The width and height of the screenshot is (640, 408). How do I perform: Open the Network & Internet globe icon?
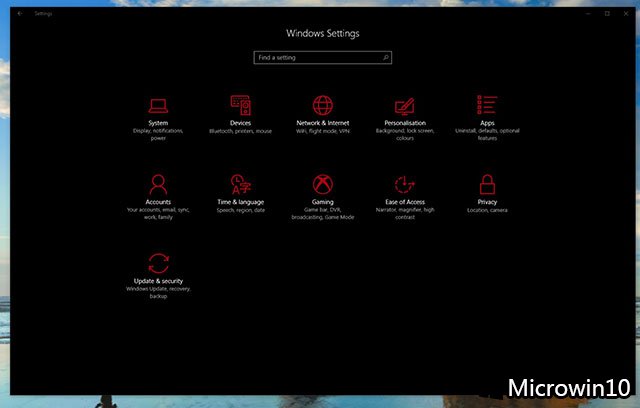pos(322,105)
